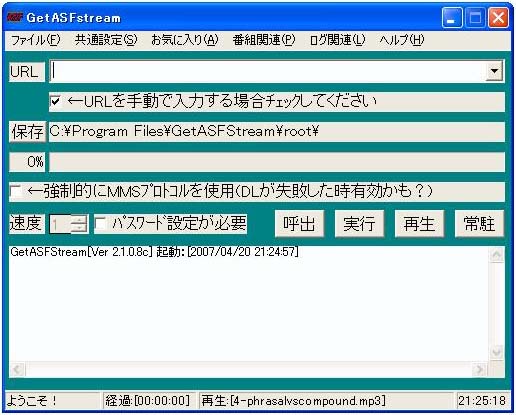Screen dimensions: 516x415
Task: Check the パスワード設定が必要 checkbox
Action: (x=100, y=224)
